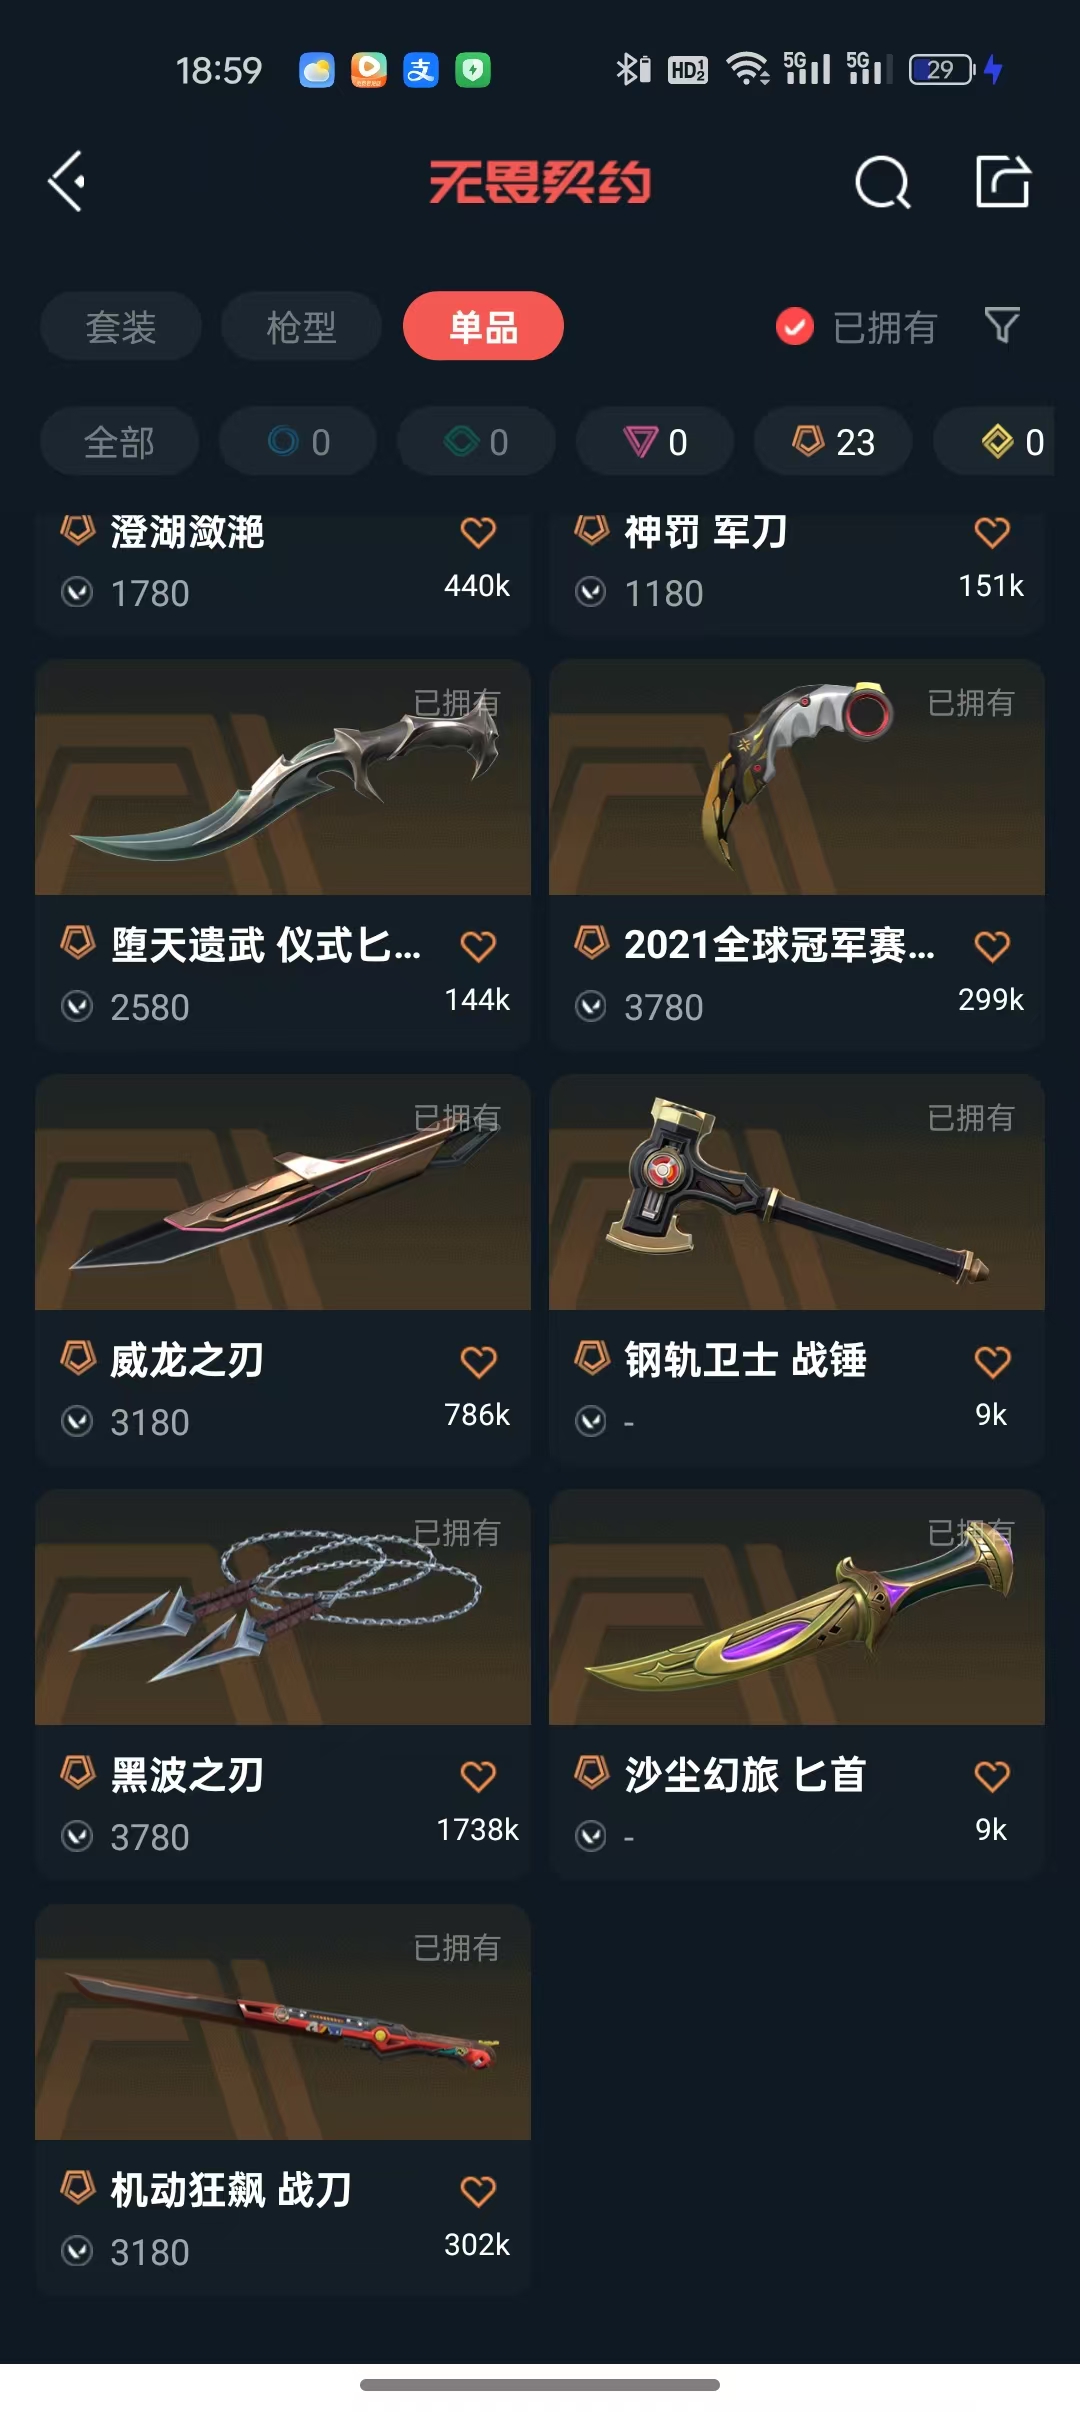1080x2412 pixels.
Task: Switch to the 套装 tab
Action: click(x=121, y=326)
